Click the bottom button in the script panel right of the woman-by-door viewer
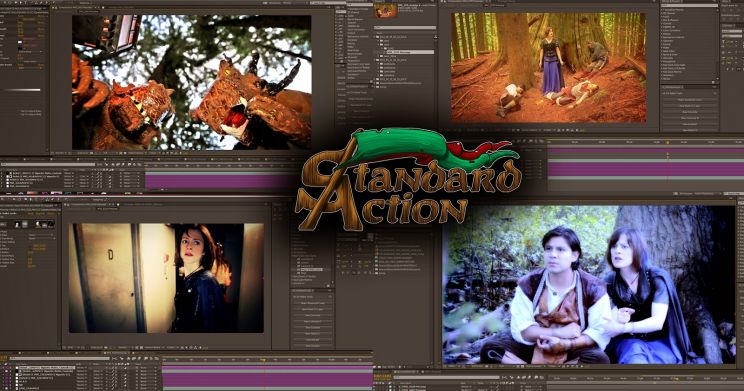 pos(312,345)
